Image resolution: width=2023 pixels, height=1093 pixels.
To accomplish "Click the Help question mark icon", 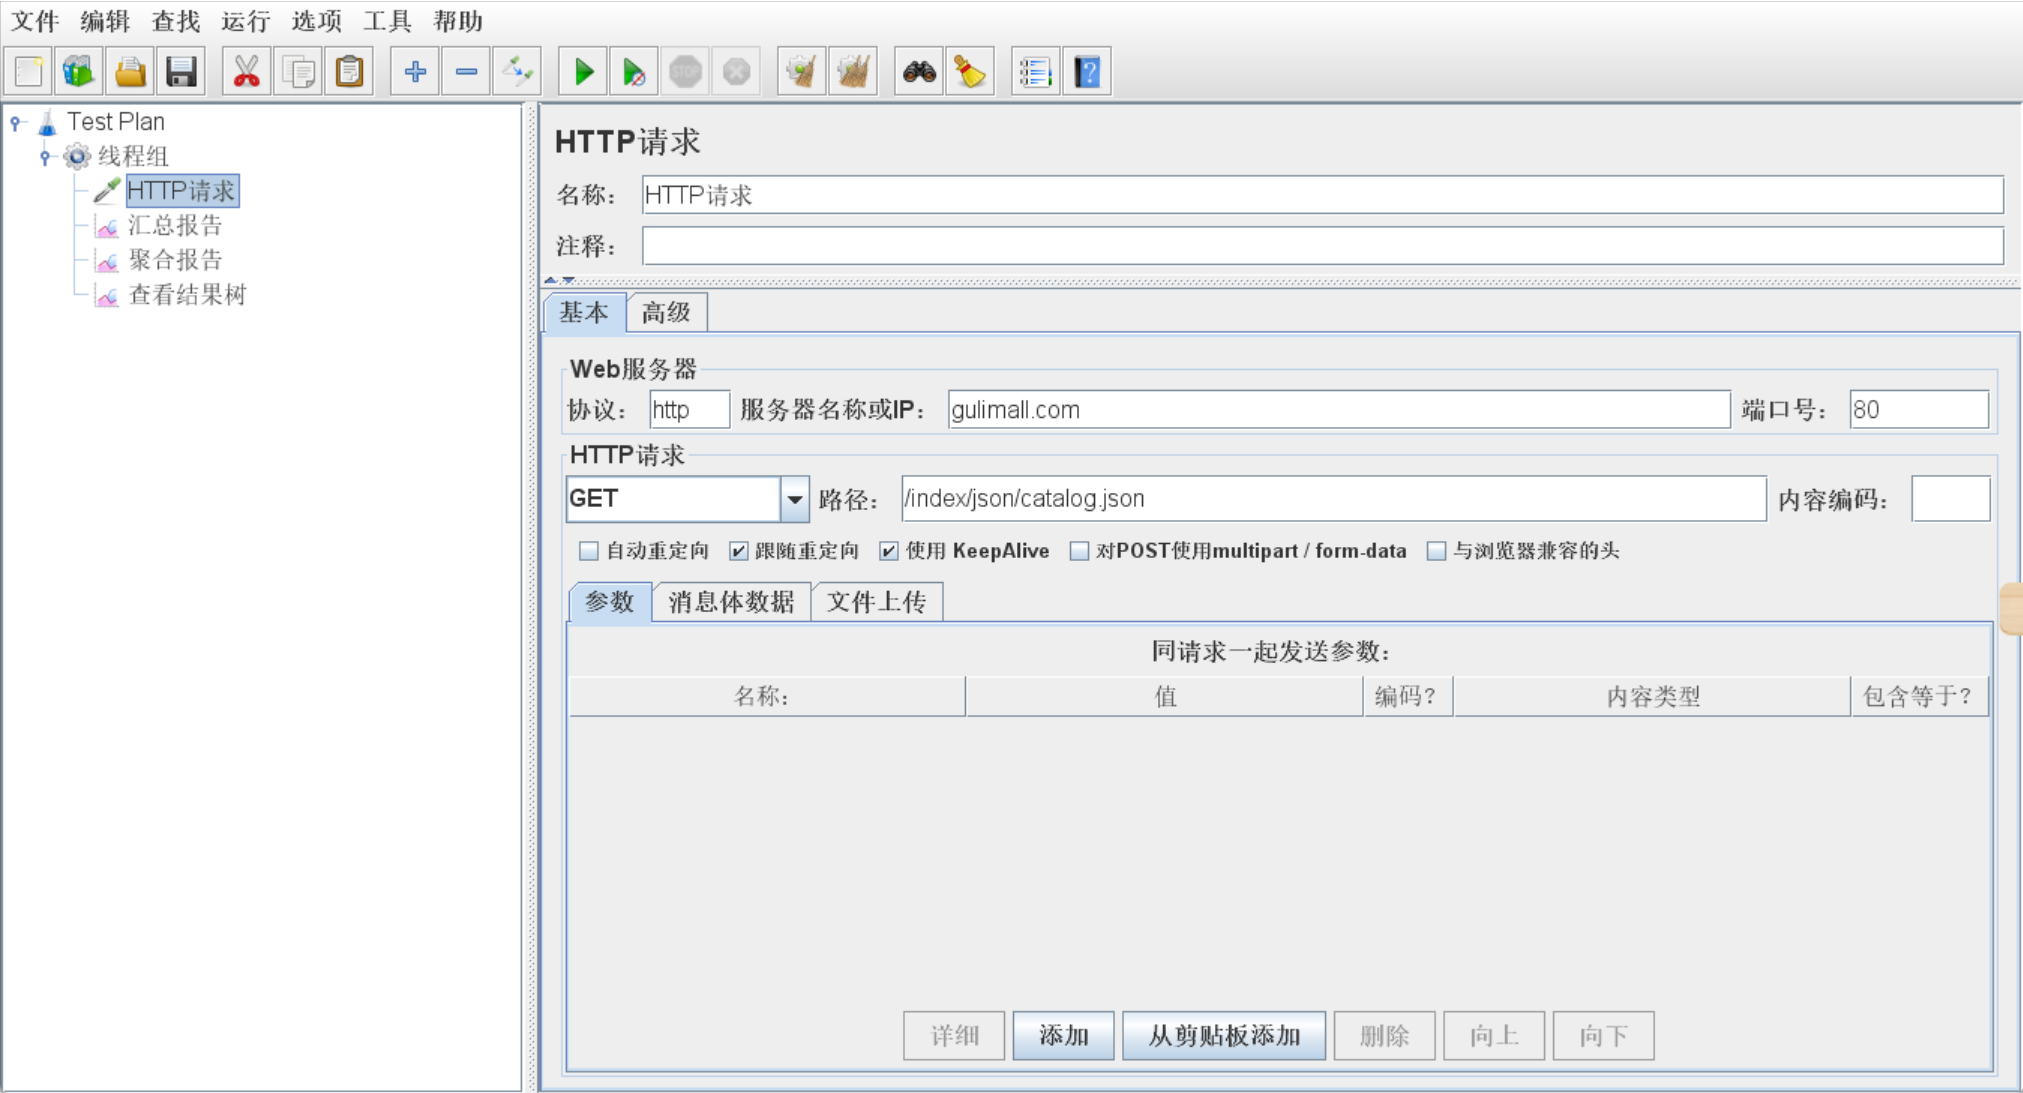I will [1087, 72].
